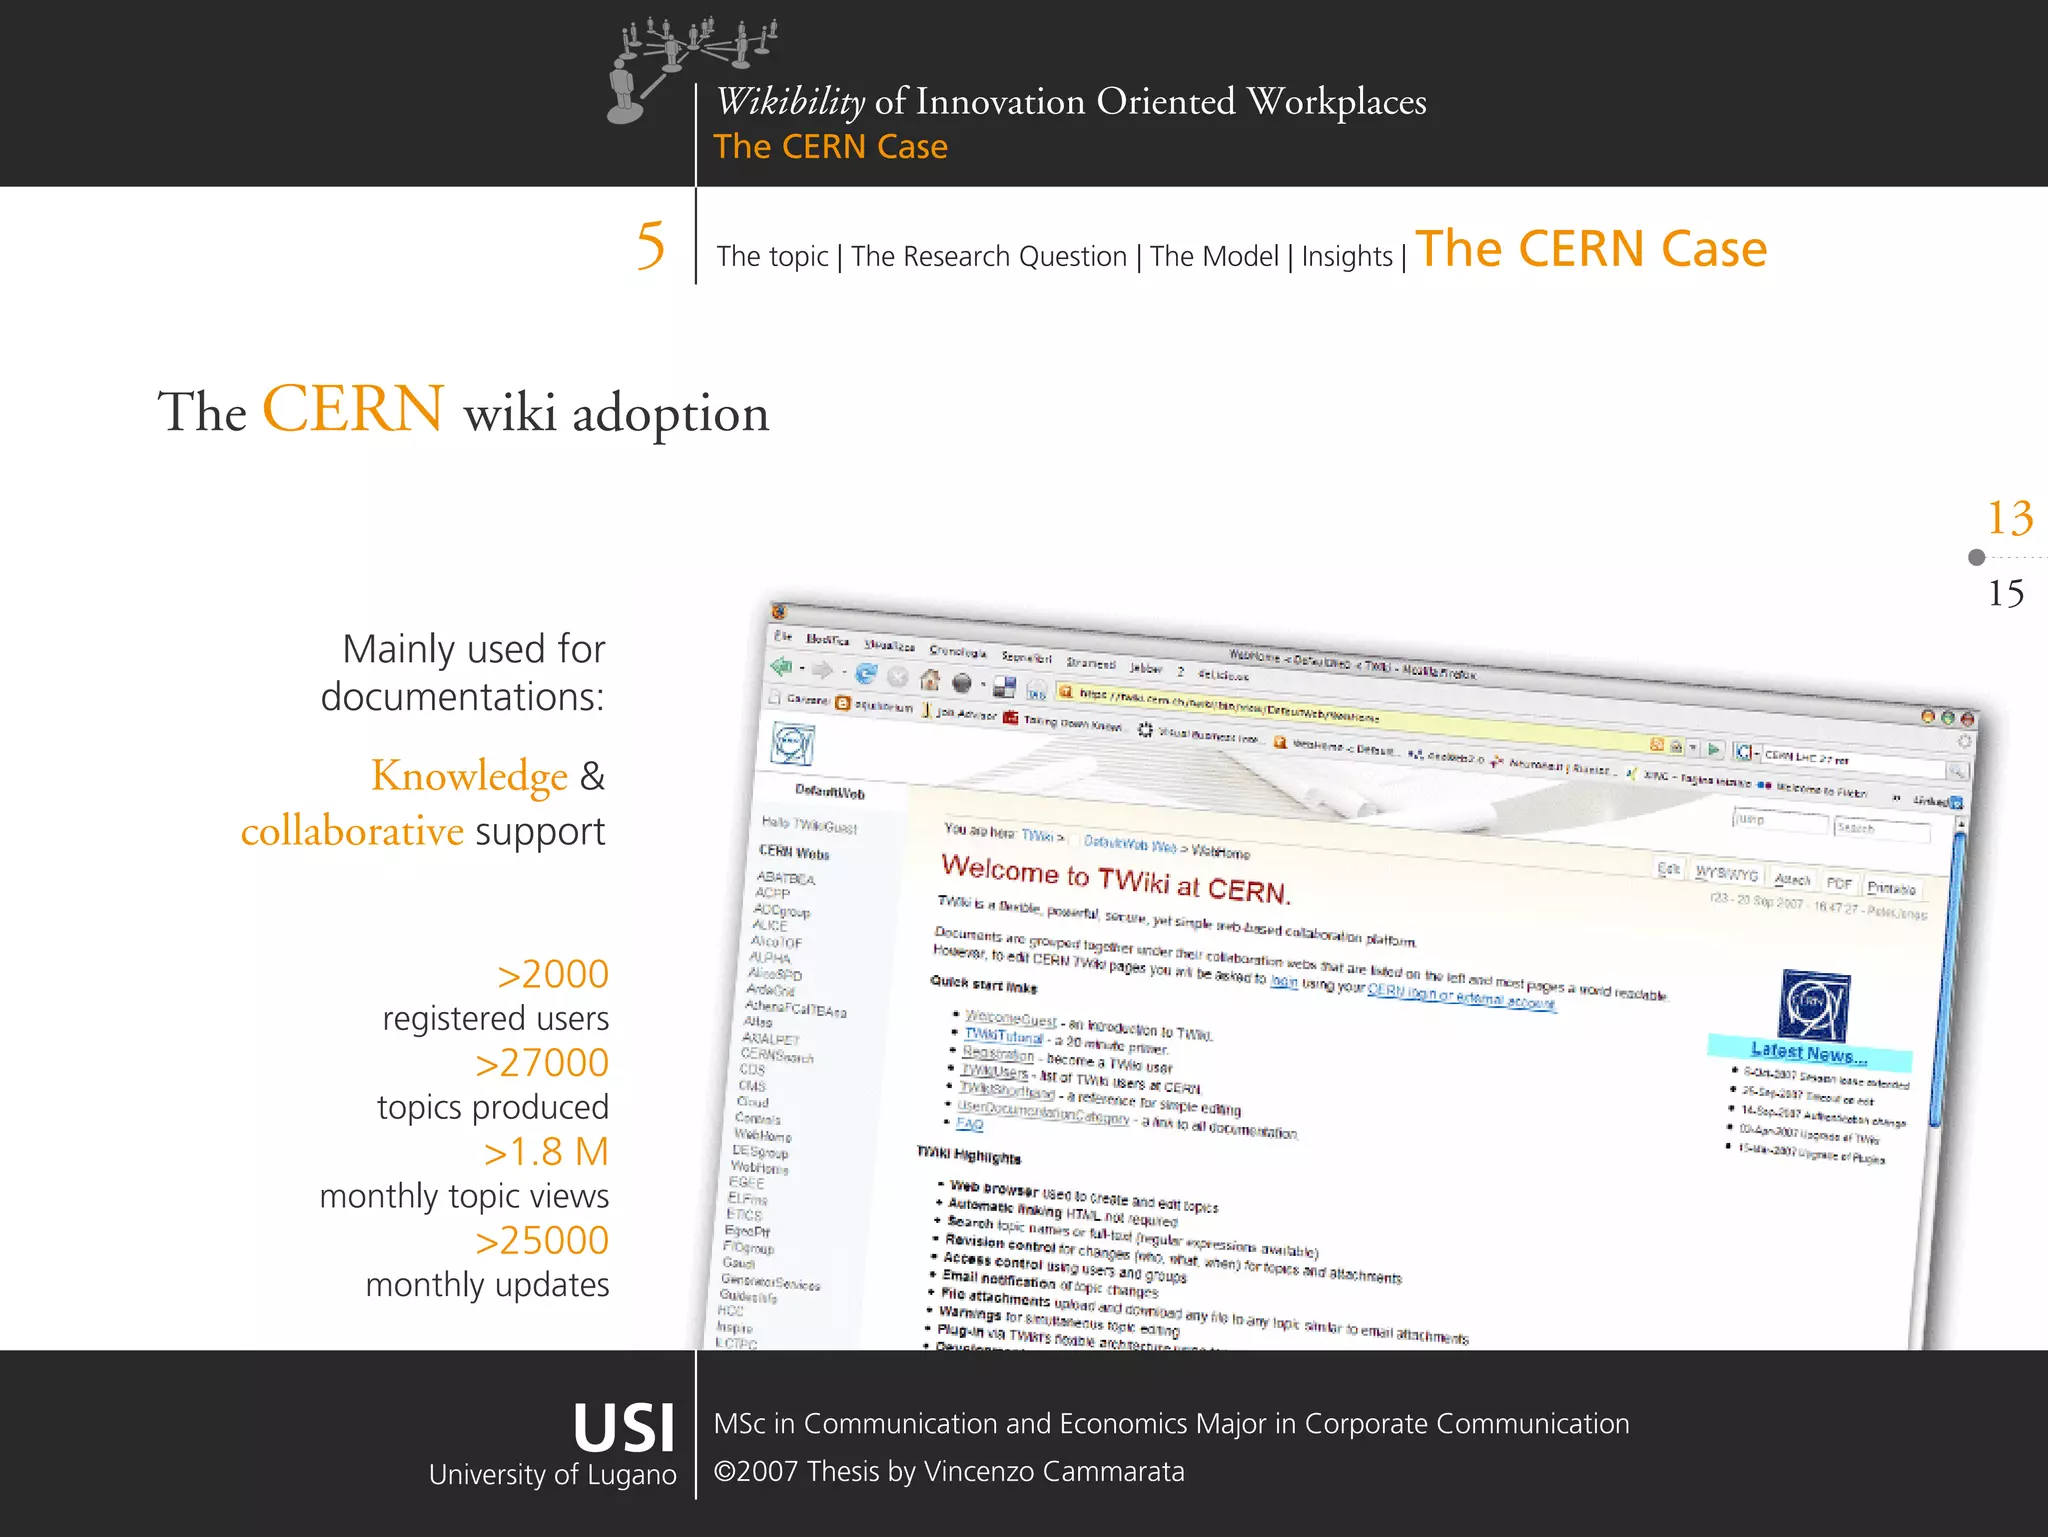This screenshot has height=1537, width=2048.
Task: Click the padlock security icon in address bar
Action: click(1676, 746)
